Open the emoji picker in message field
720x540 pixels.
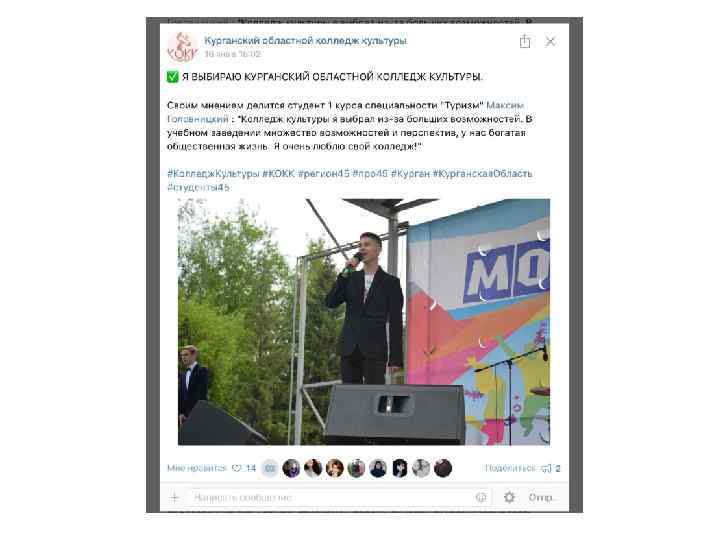coord(481,497)
